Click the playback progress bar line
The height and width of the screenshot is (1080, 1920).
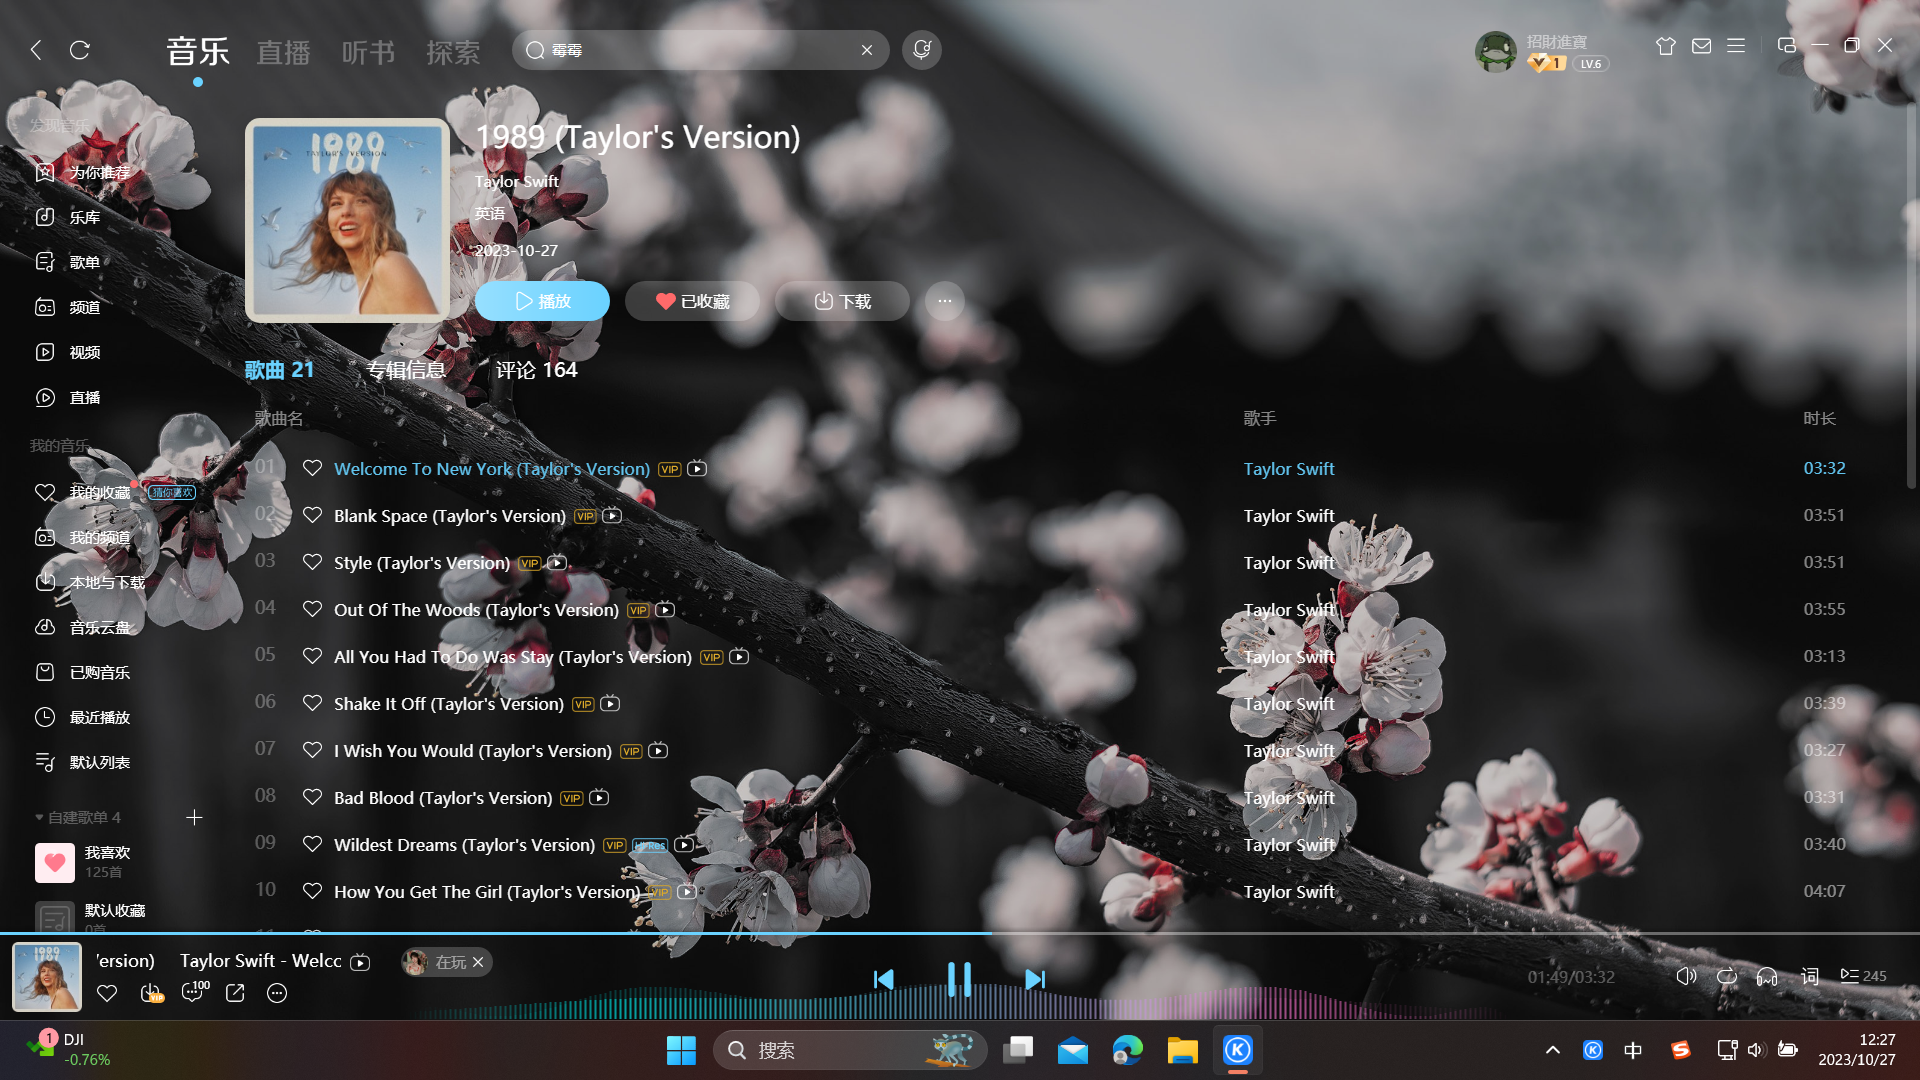click(x=1200, y=933)
